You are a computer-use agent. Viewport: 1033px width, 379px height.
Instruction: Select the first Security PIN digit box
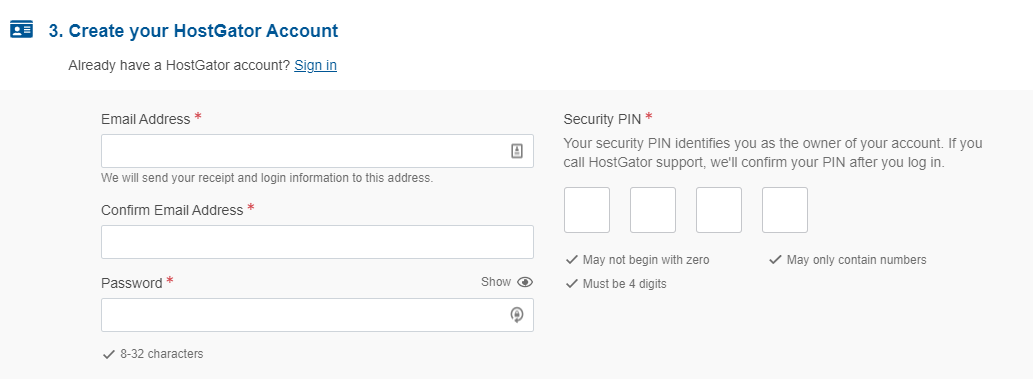[x=587, y=210]
